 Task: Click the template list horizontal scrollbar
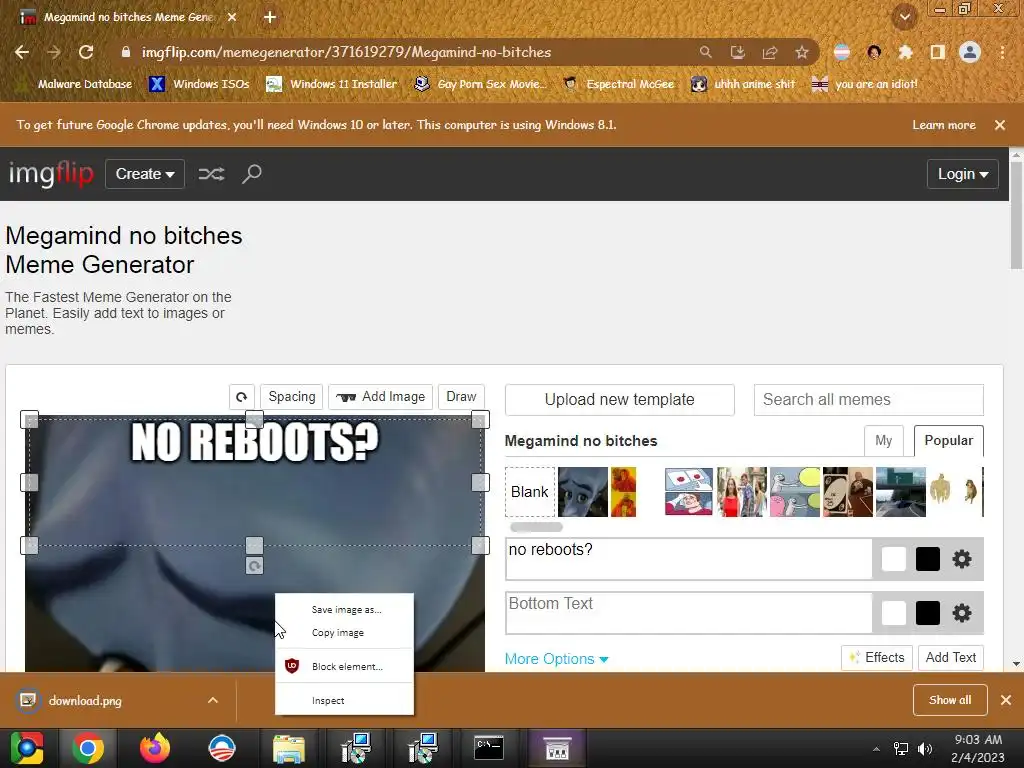[x=536, y=527]
